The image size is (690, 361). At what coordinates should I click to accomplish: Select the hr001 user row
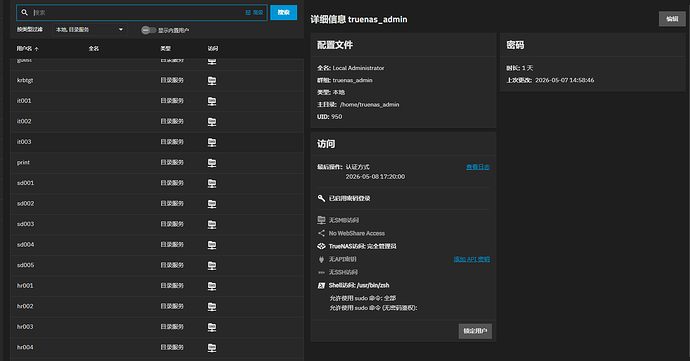tap(157, 286)
